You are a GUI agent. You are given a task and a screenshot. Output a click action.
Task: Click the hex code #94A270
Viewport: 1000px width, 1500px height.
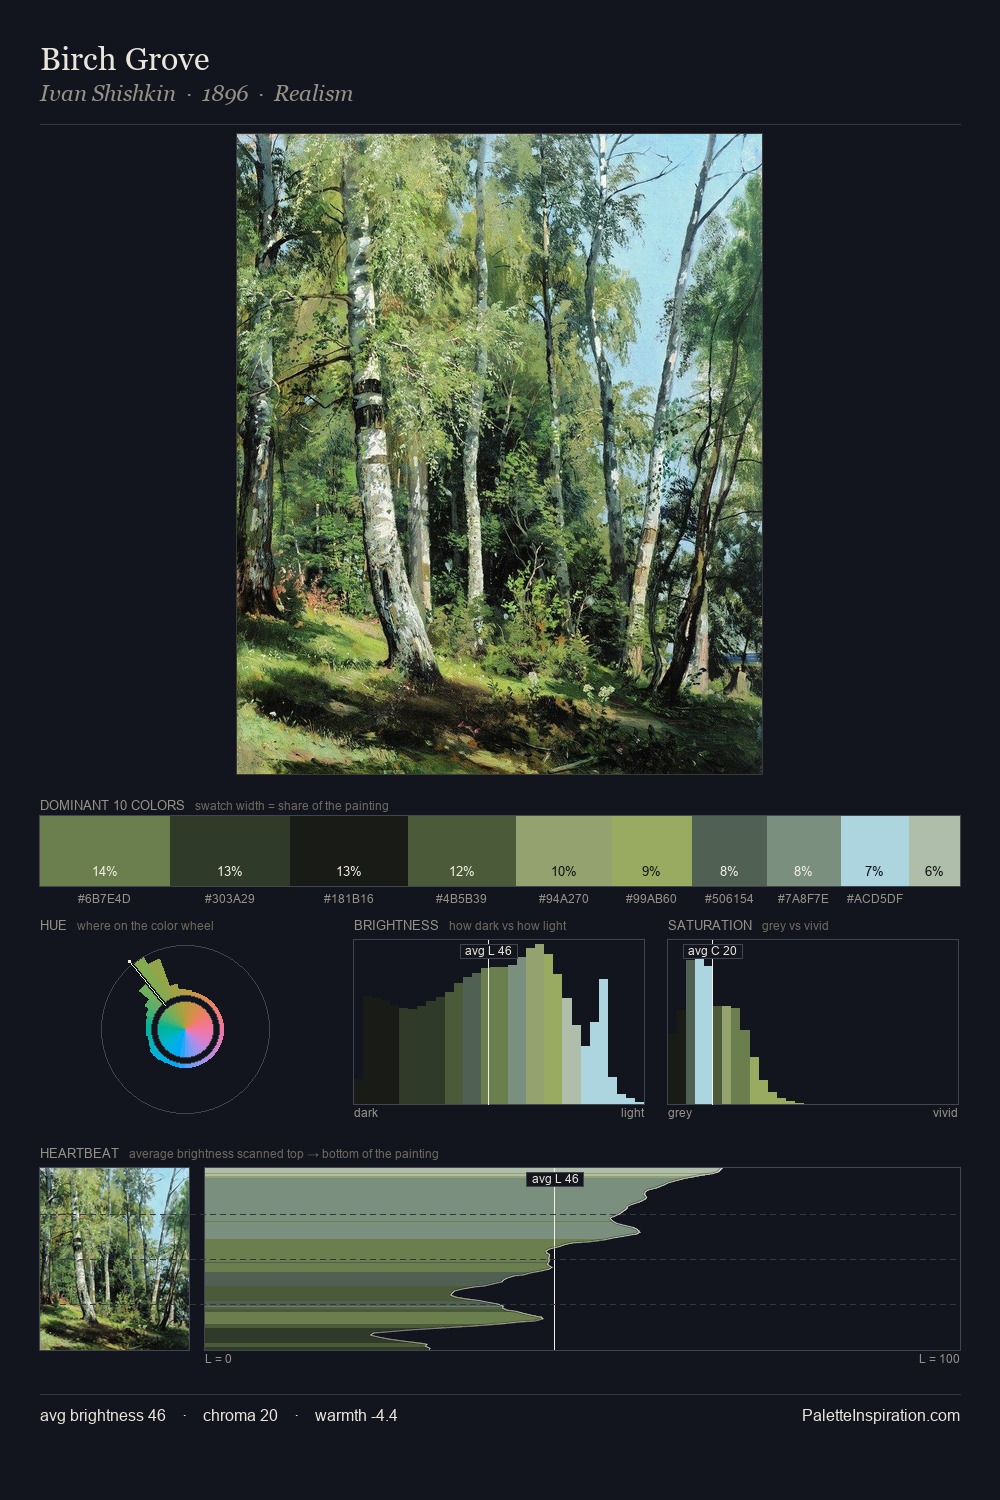(563, 898)
